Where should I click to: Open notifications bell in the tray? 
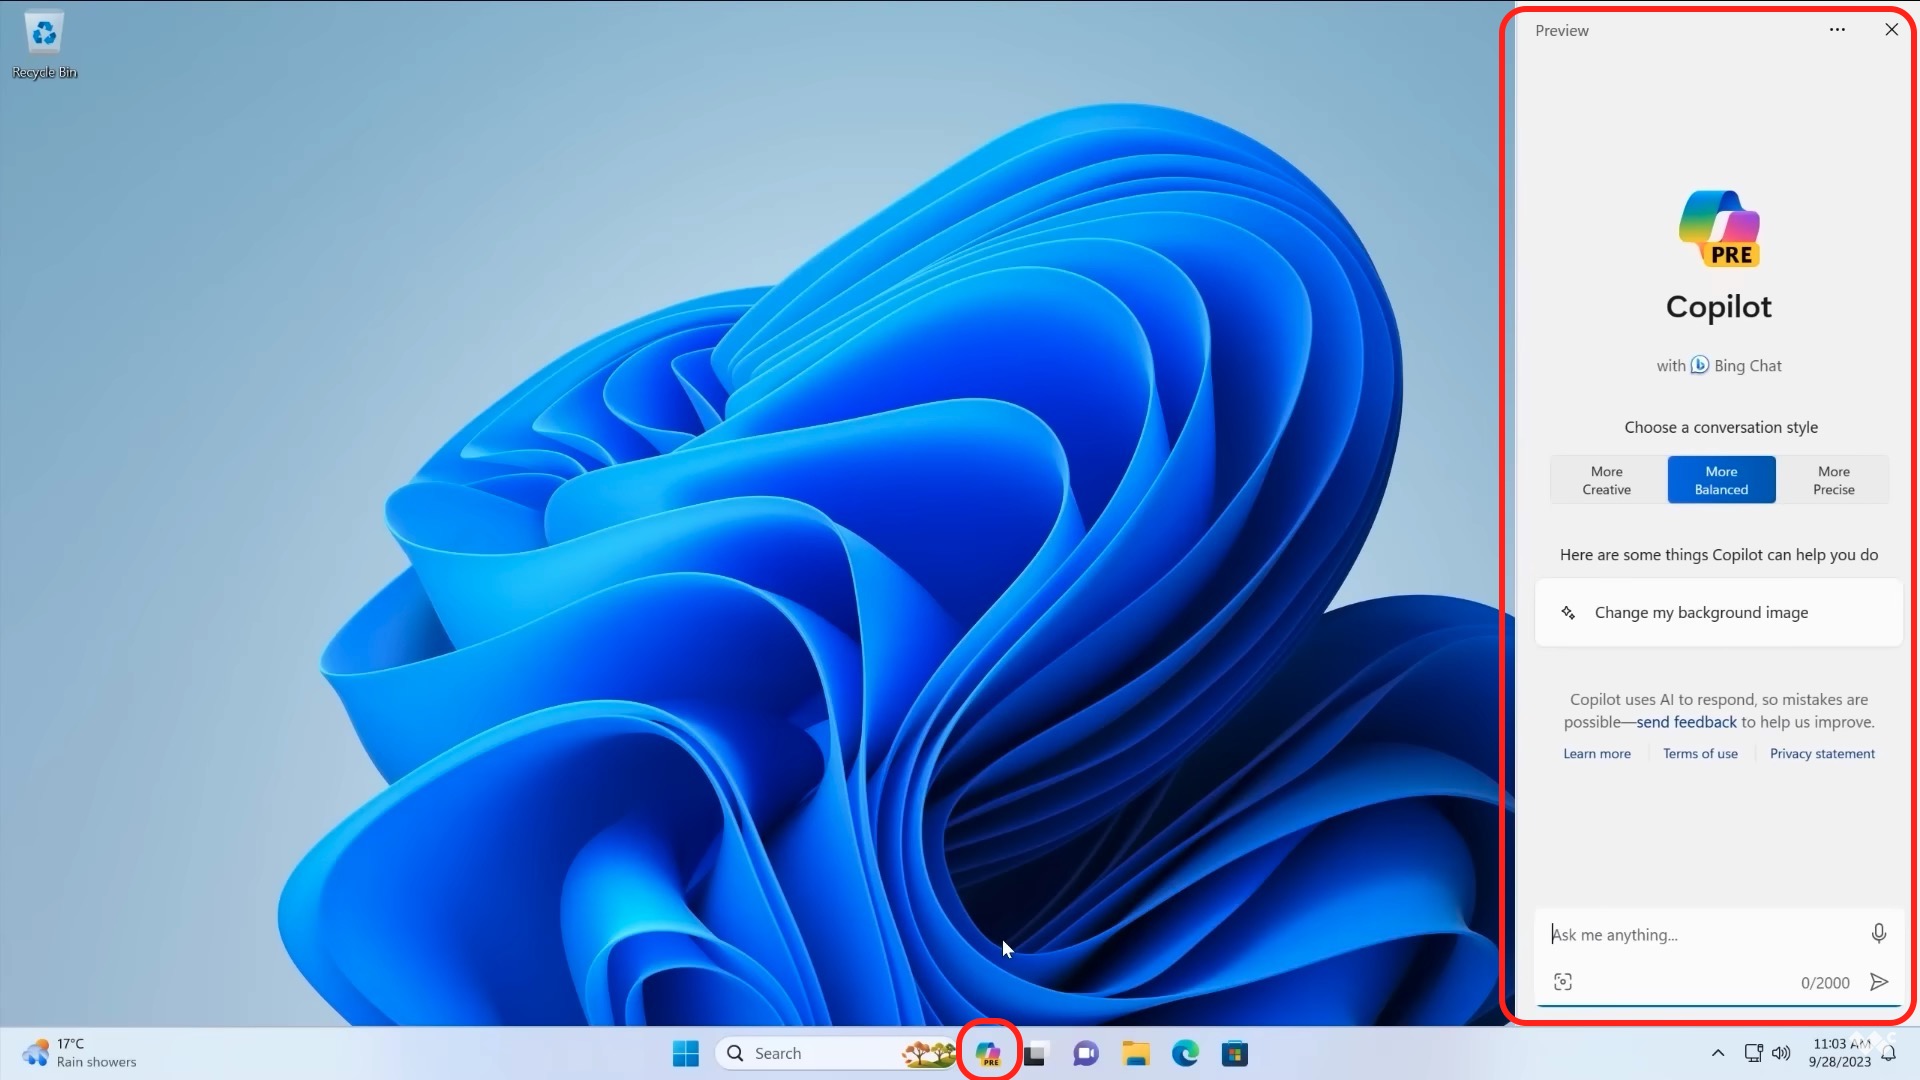coord(1888,1053)
